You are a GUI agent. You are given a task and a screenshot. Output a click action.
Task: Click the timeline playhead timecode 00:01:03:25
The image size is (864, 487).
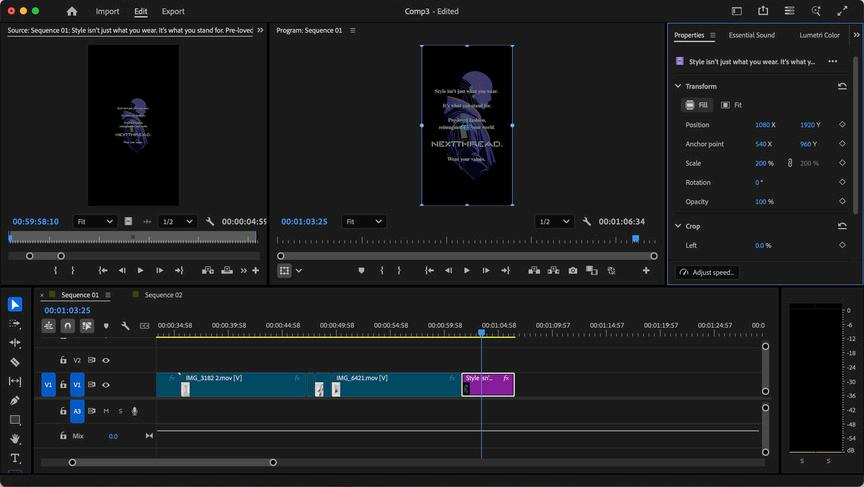pos(67,310)
